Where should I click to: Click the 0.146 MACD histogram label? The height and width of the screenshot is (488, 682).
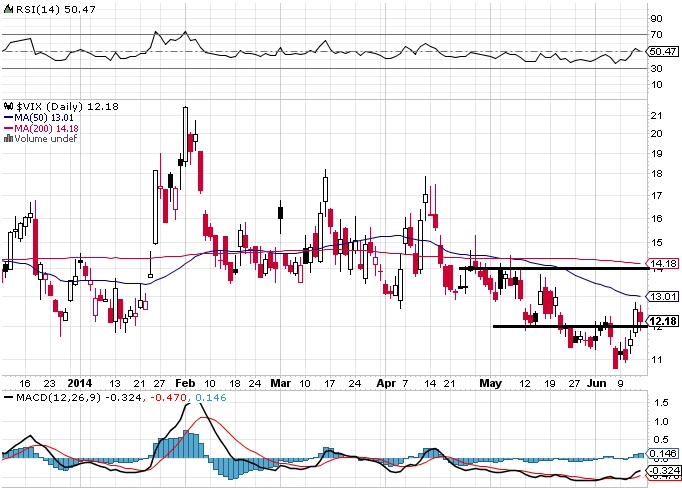(x=662, y=453)
